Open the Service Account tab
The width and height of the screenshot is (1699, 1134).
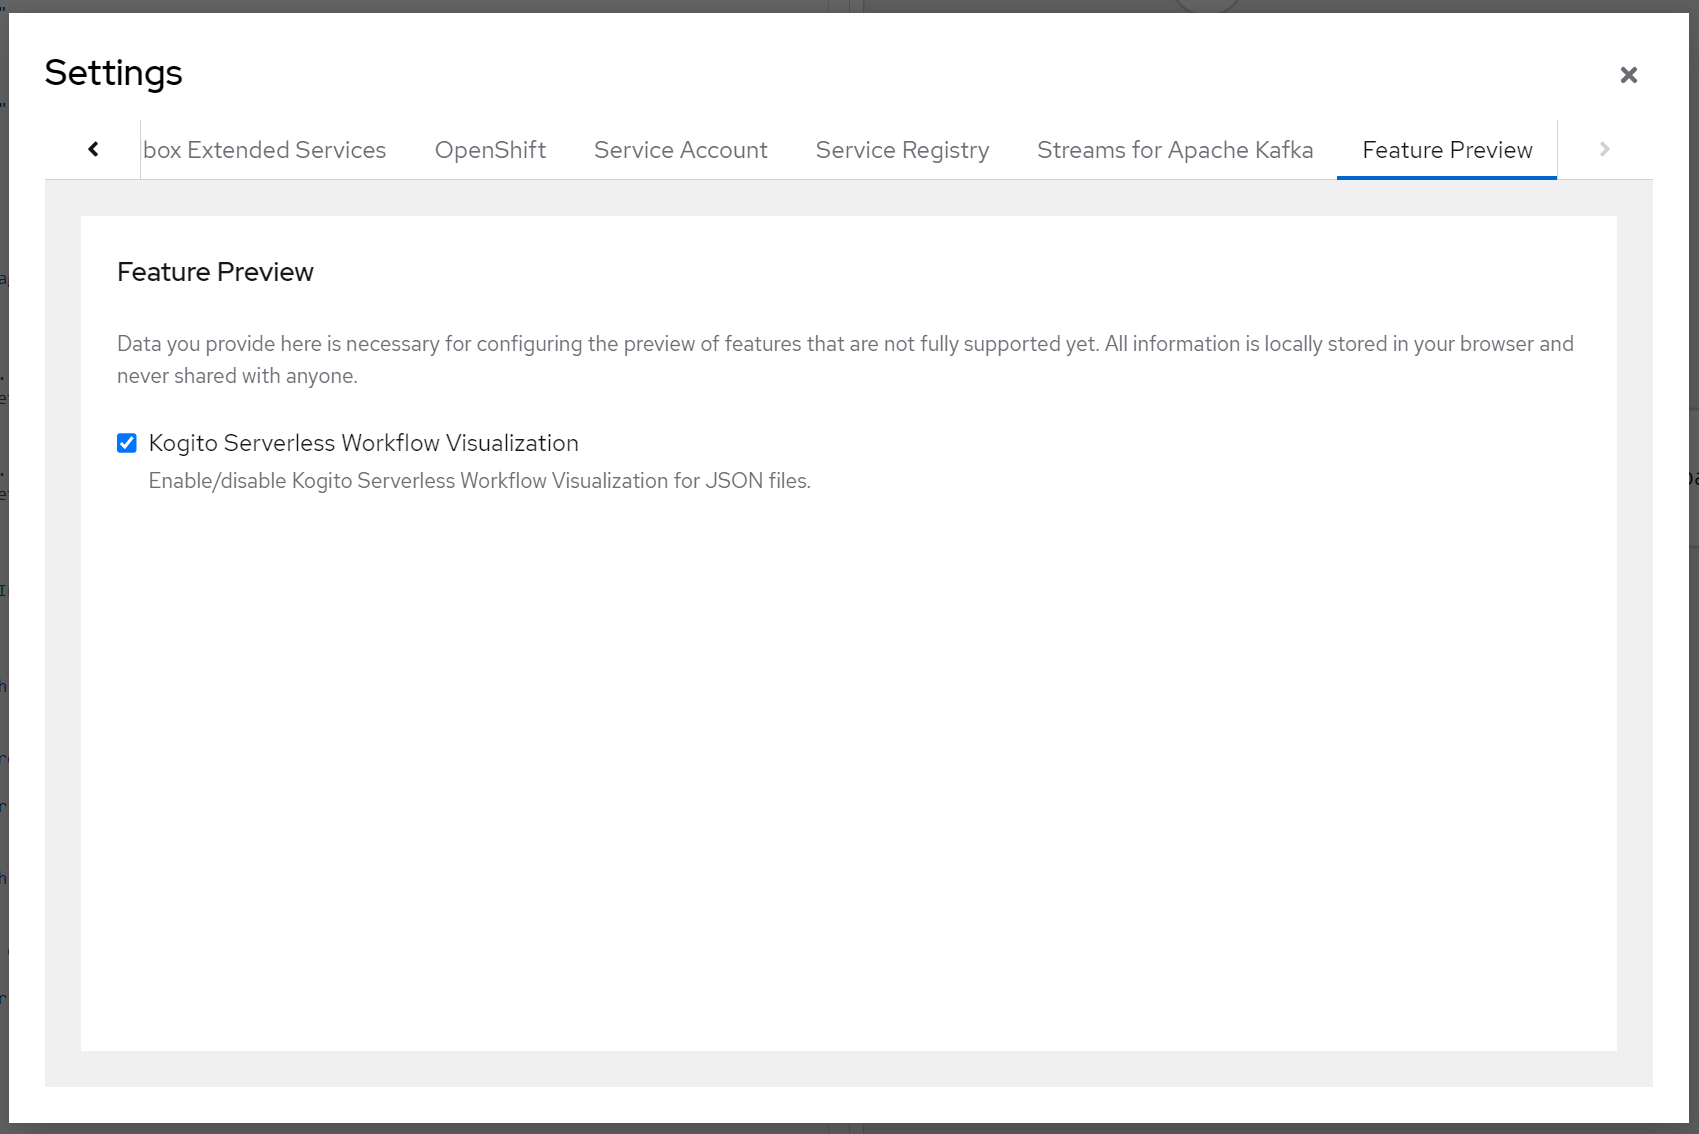680,149
